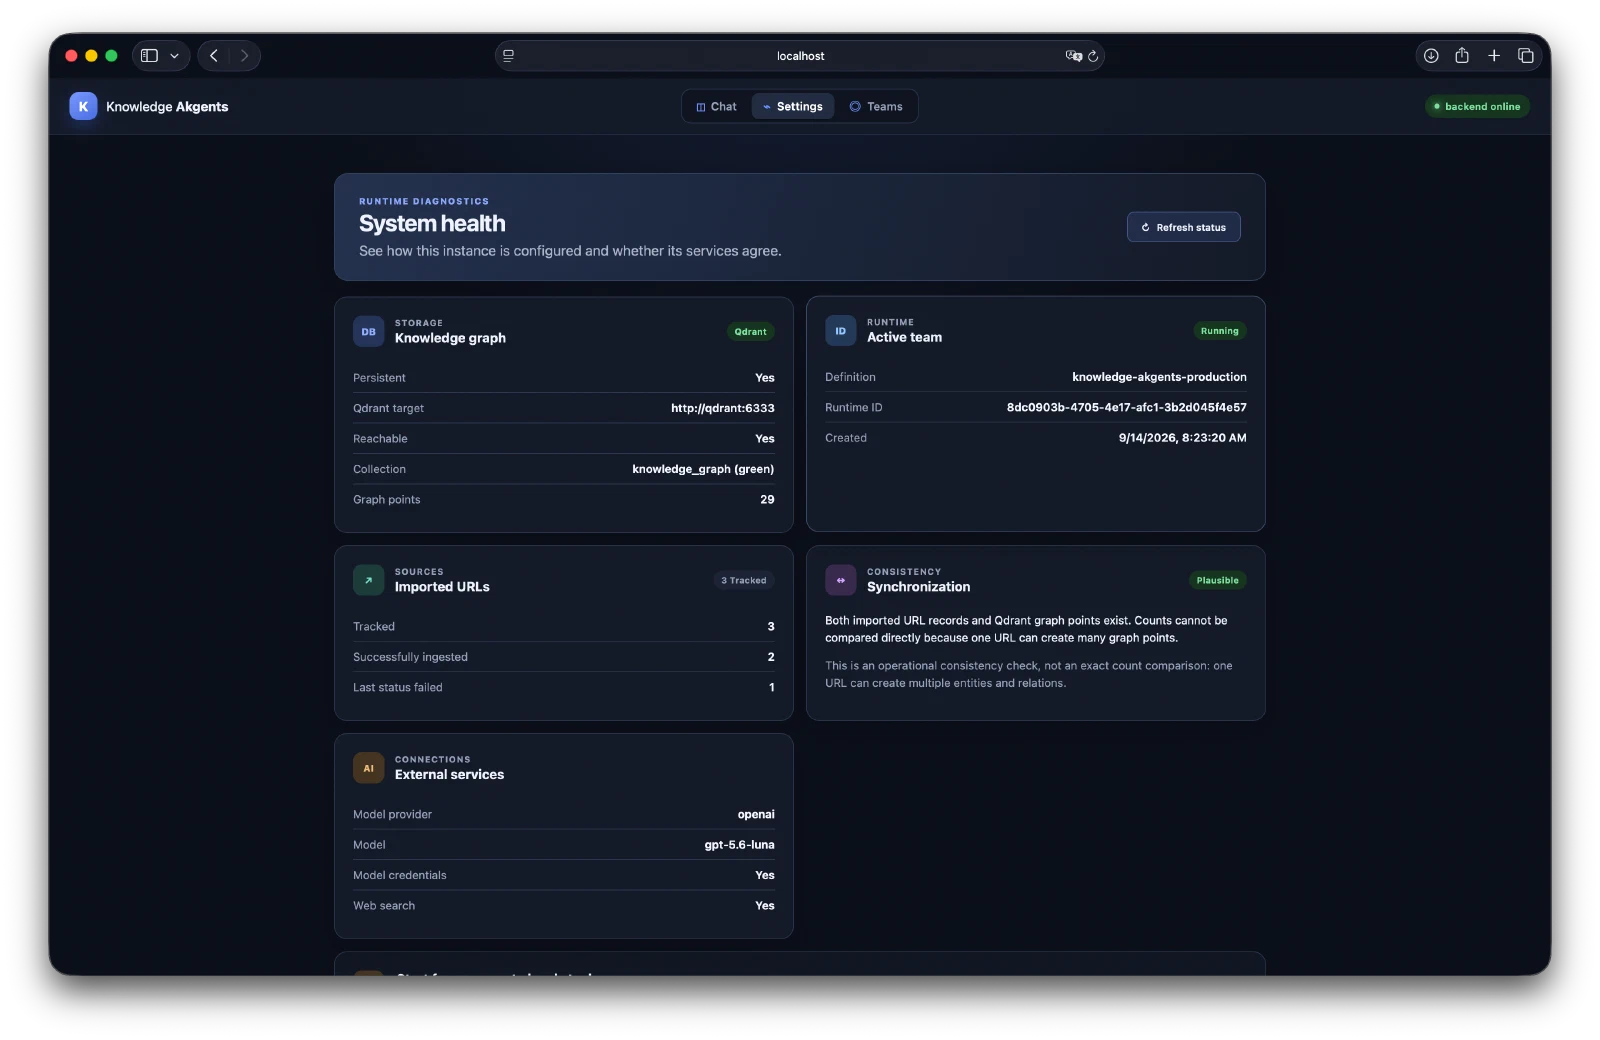Select the Qdrant target value http://qdrant:6333
This screenshot has height=1040, width=1600.
click(723, 408)
